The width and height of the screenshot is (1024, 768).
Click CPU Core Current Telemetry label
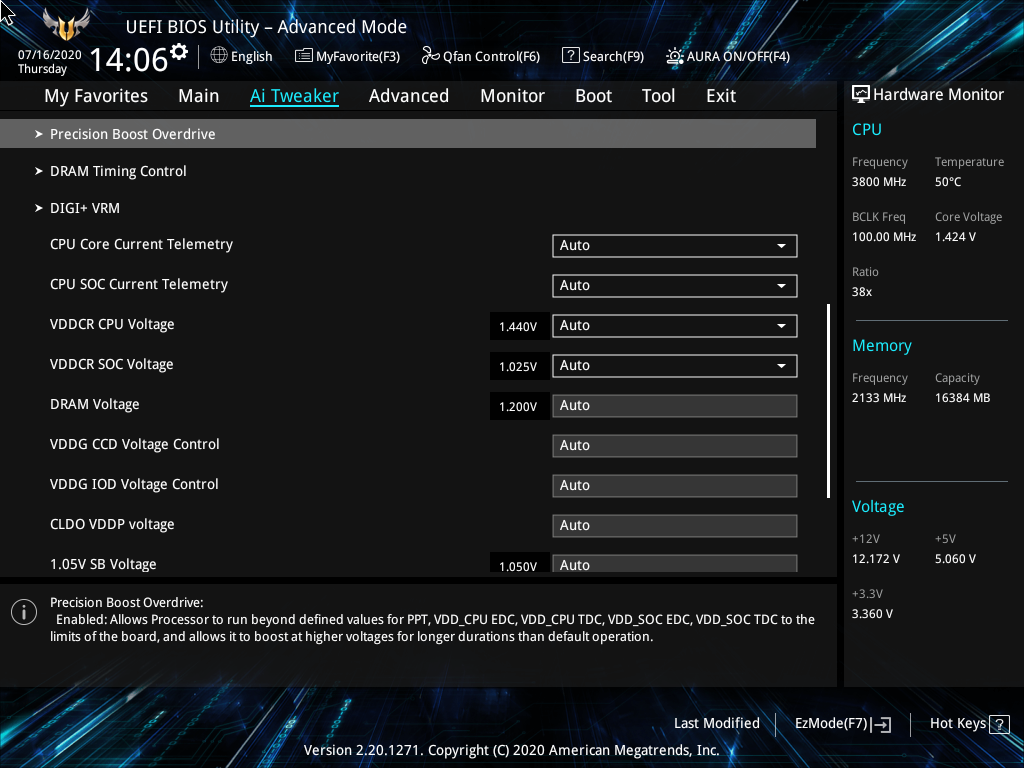coord(141,244)
